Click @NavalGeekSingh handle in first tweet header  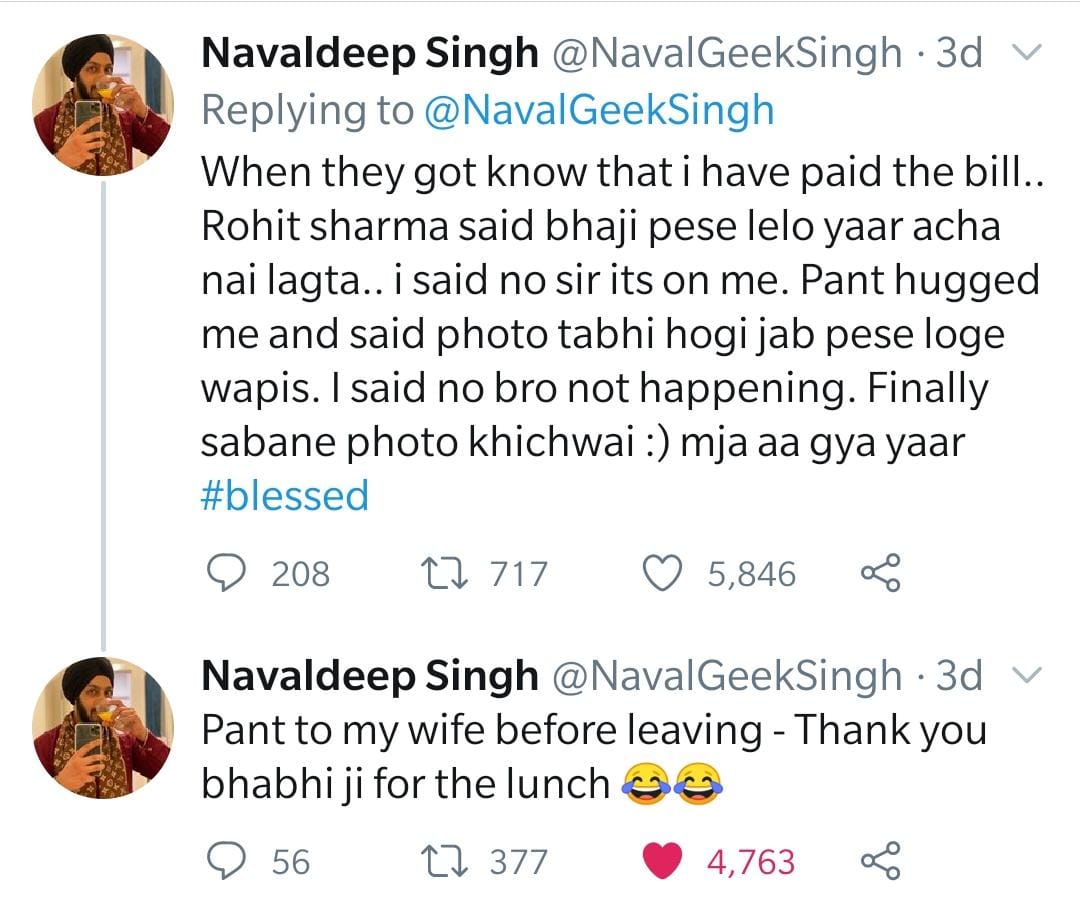tap(727, 53)
